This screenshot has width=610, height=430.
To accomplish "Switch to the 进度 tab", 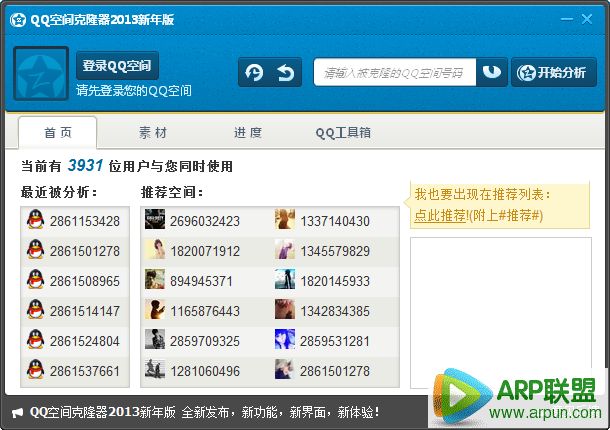I will click(x=248, y=133).
